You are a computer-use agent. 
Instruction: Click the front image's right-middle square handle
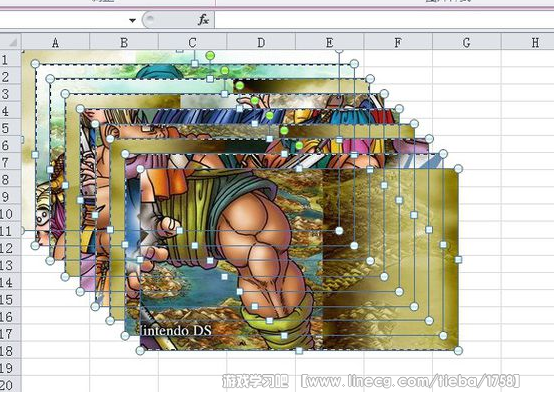coord(458,260)
